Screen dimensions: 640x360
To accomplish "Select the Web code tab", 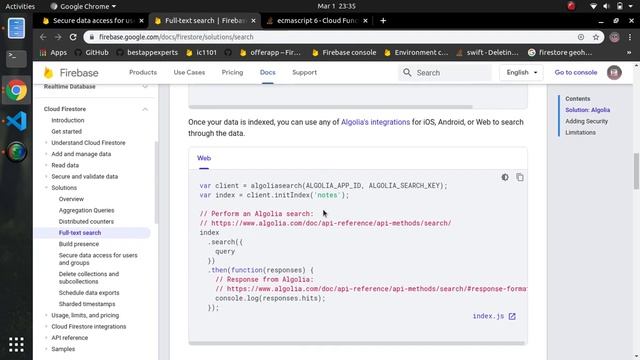I will (204, 158).
